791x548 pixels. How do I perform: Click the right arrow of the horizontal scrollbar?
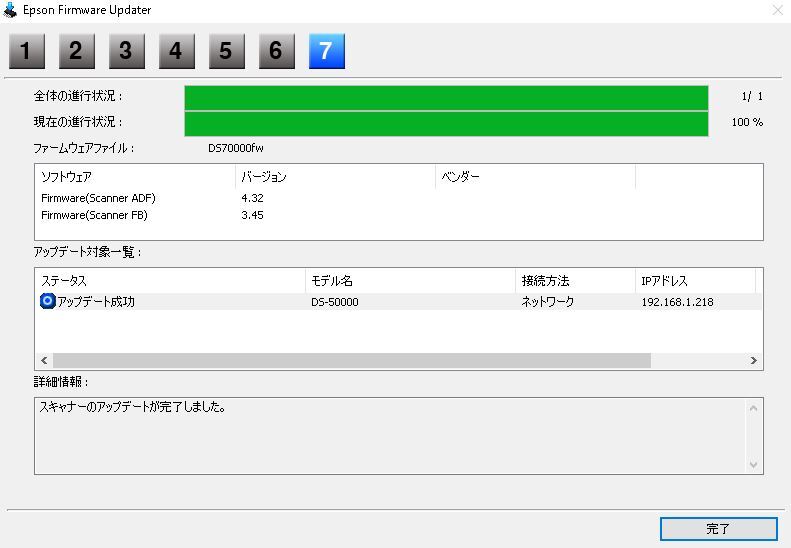pos(754,360)
